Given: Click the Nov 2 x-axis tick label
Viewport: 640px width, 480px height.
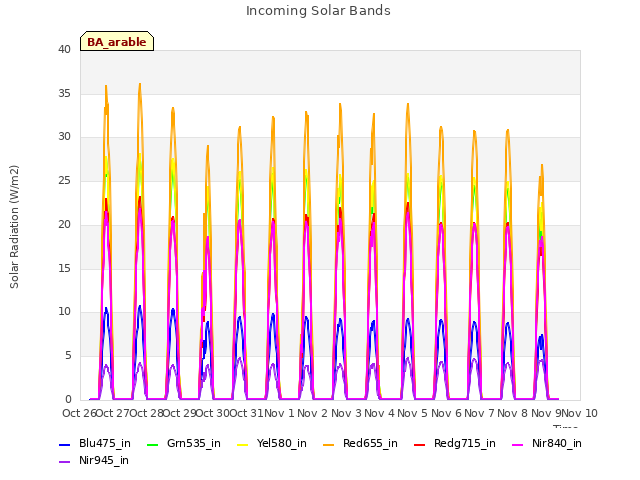Looking at the screenshot, I should tap(313, 413).
